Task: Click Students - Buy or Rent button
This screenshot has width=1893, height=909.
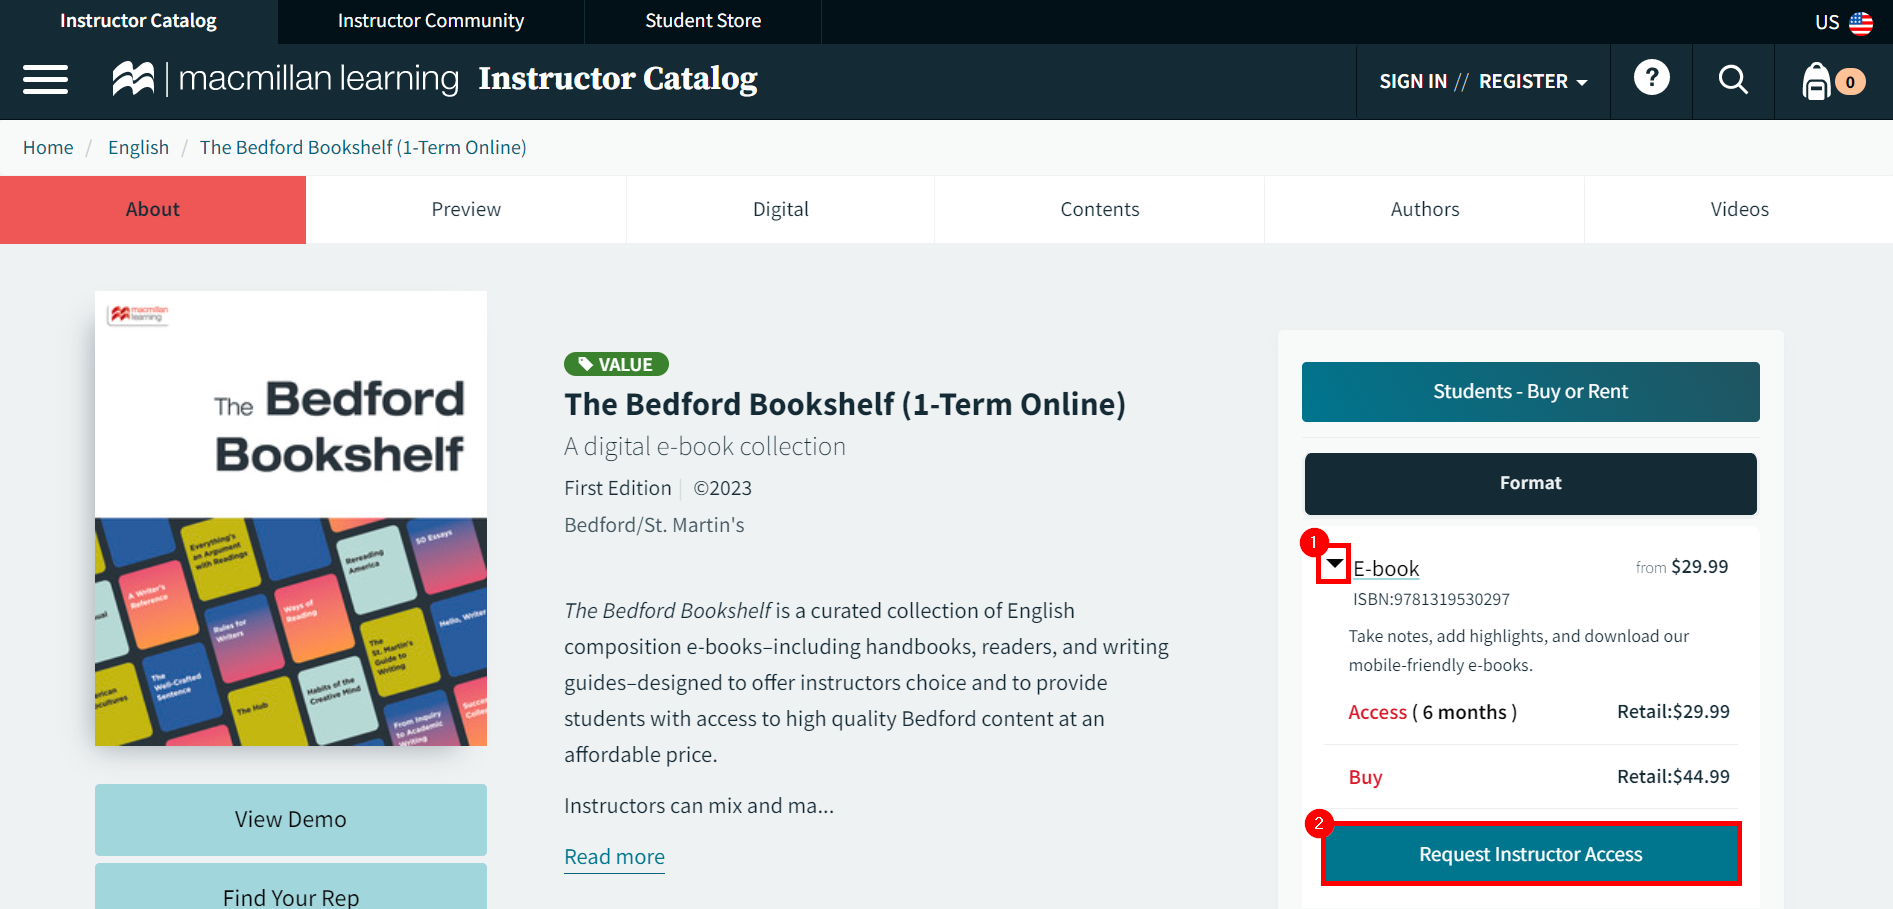Action: [x=1530, y=392]
